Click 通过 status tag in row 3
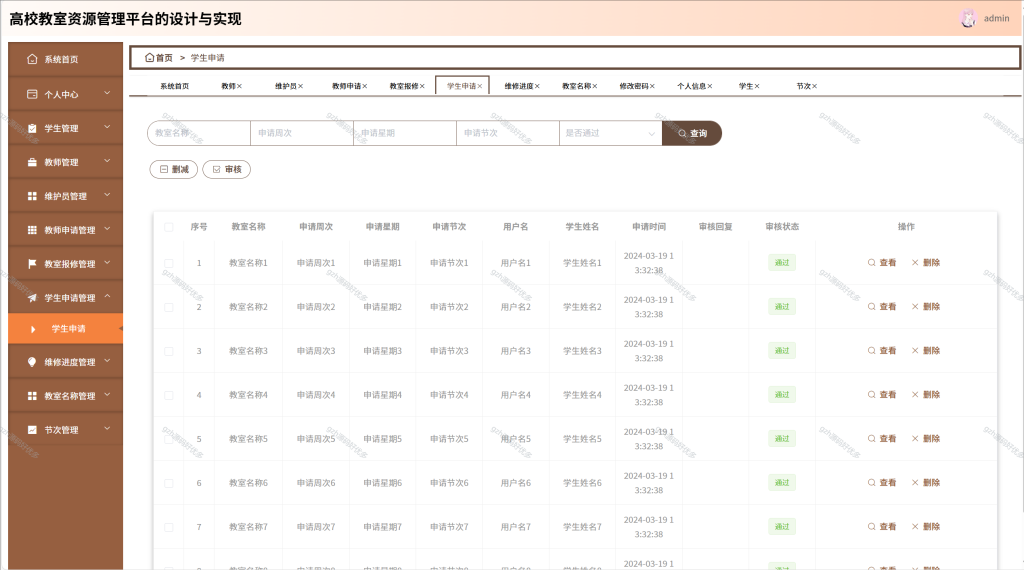The height and width of the screenshot is (570, 1024). 782,351
